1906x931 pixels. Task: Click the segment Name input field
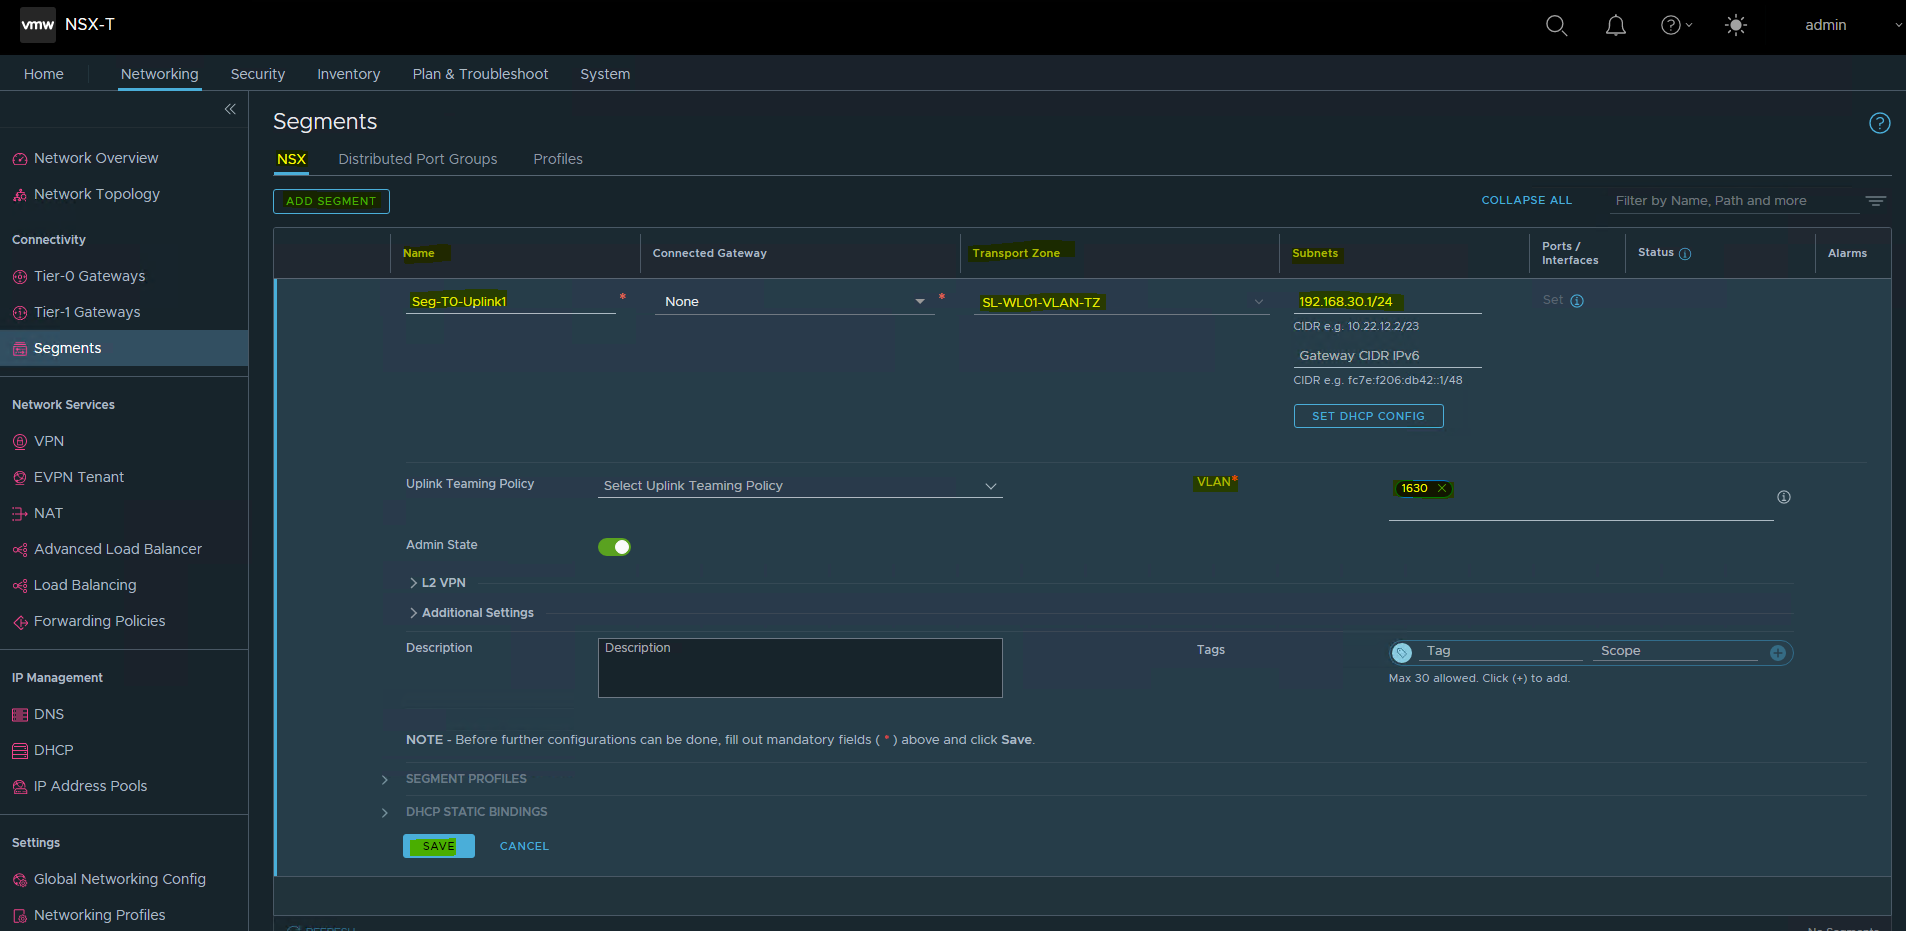(511, 302)
